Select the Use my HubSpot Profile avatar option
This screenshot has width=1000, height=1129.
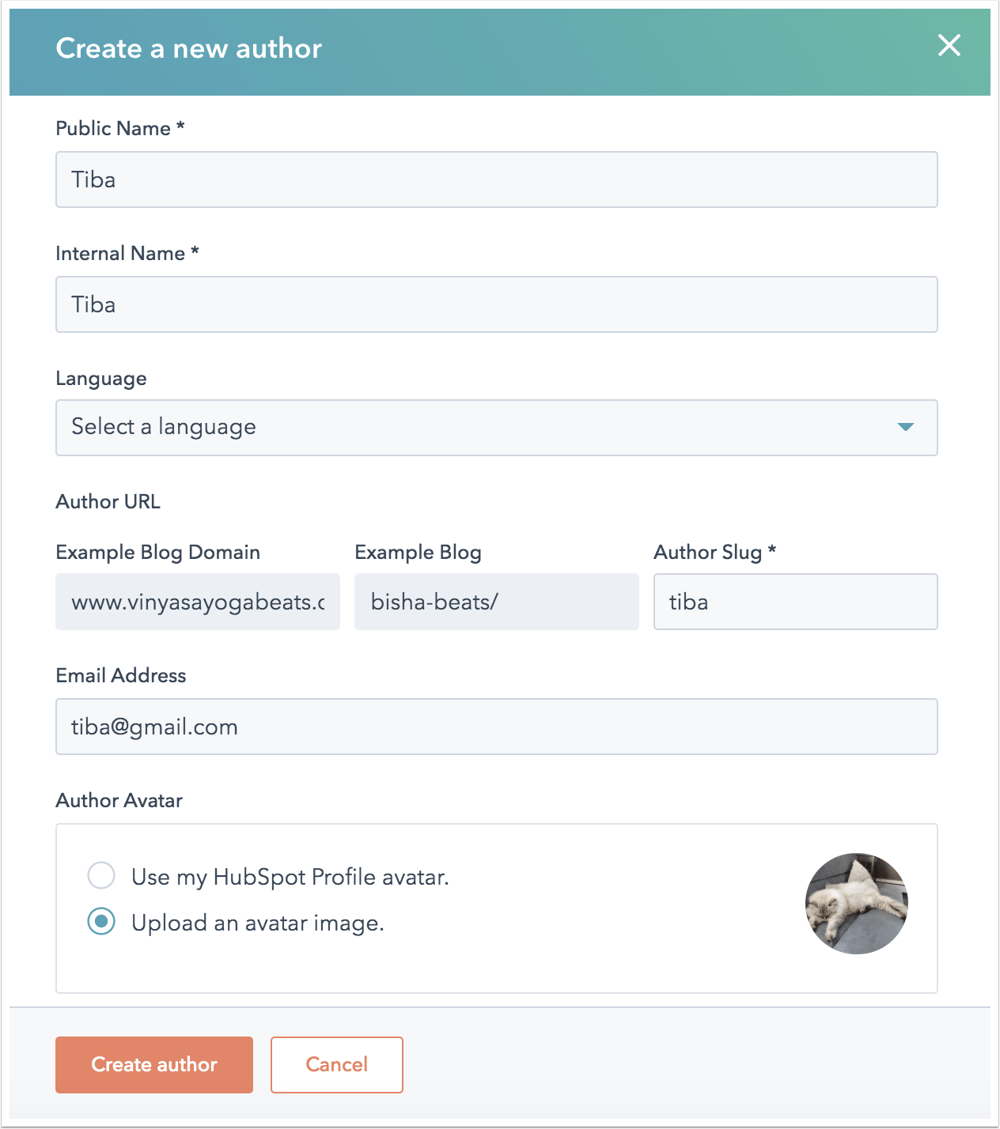100,875
